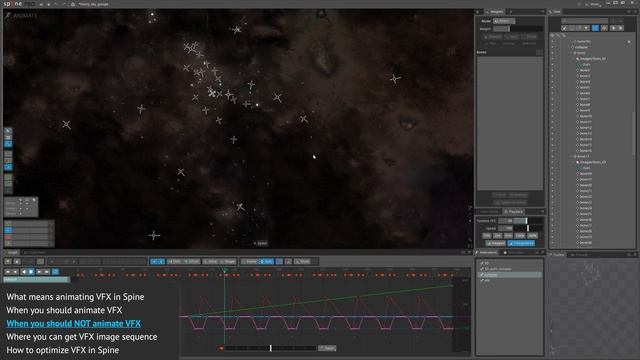Select bone9 in the tree
This screenshot has height=360, width=640.
pyautogui.click(x=585, y=110)
